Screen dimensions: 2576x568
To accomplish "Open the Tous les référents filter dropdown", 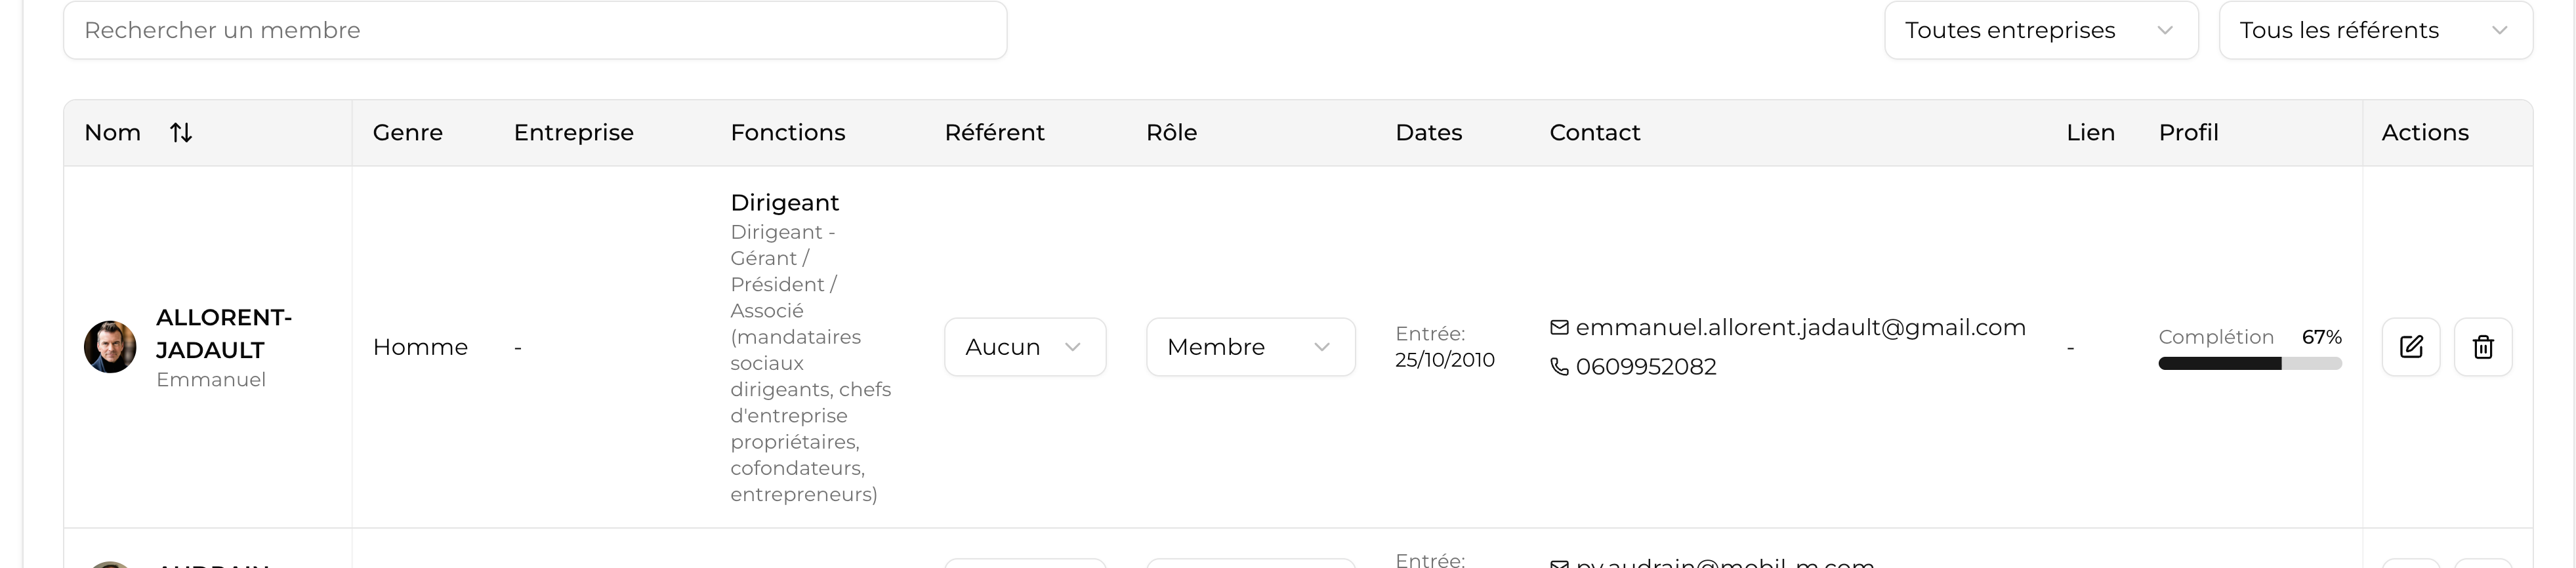I will 2375,30.
